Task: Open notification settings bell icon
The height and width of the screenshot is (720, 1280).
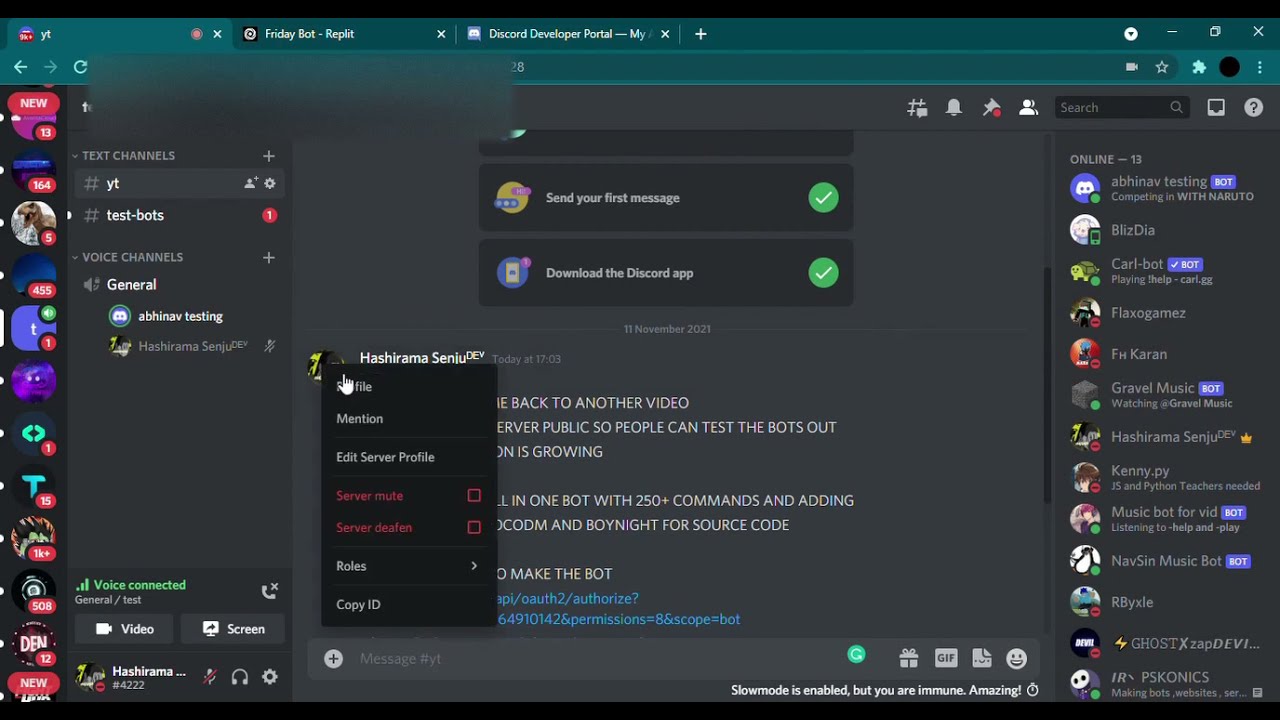Action: point(954,108)
